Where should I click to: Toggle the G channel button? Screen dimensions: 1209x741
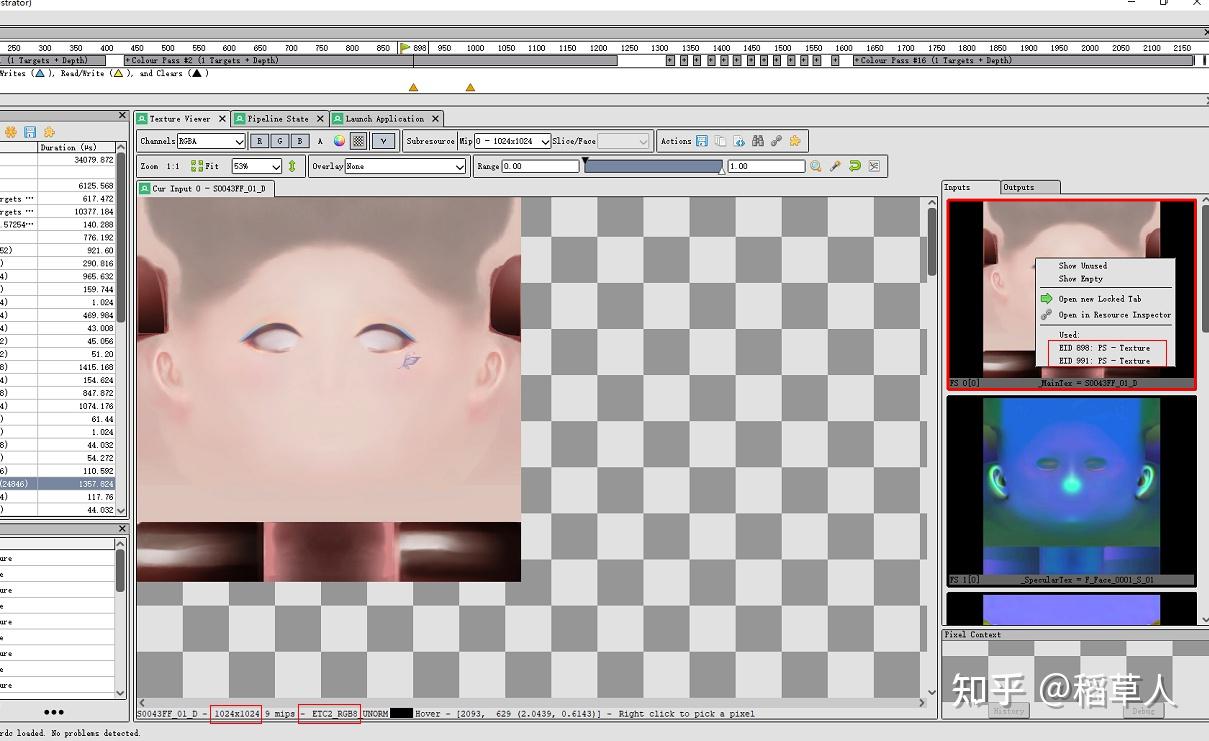(279, 141)
